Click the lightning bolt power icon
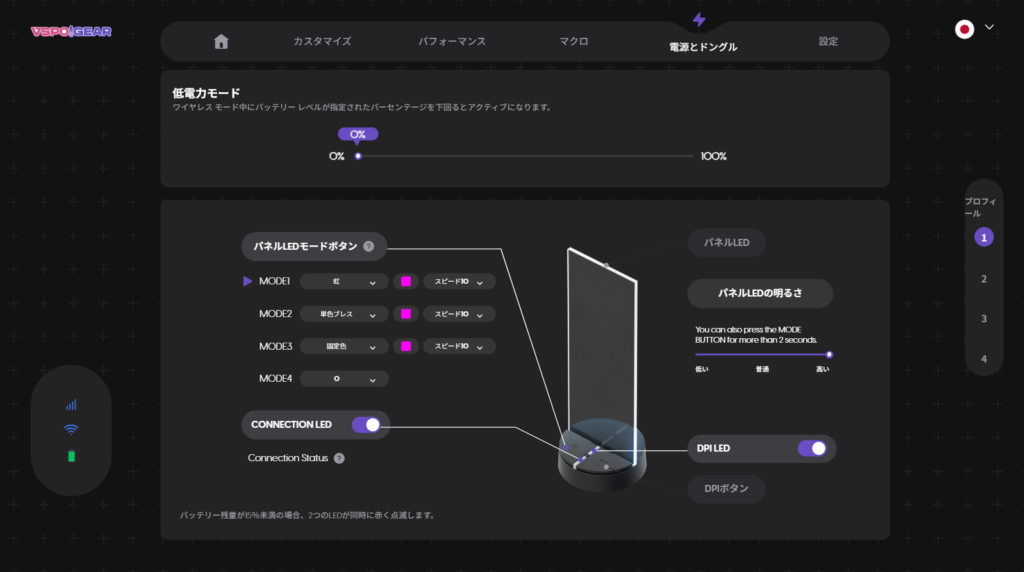 (698, 20)
